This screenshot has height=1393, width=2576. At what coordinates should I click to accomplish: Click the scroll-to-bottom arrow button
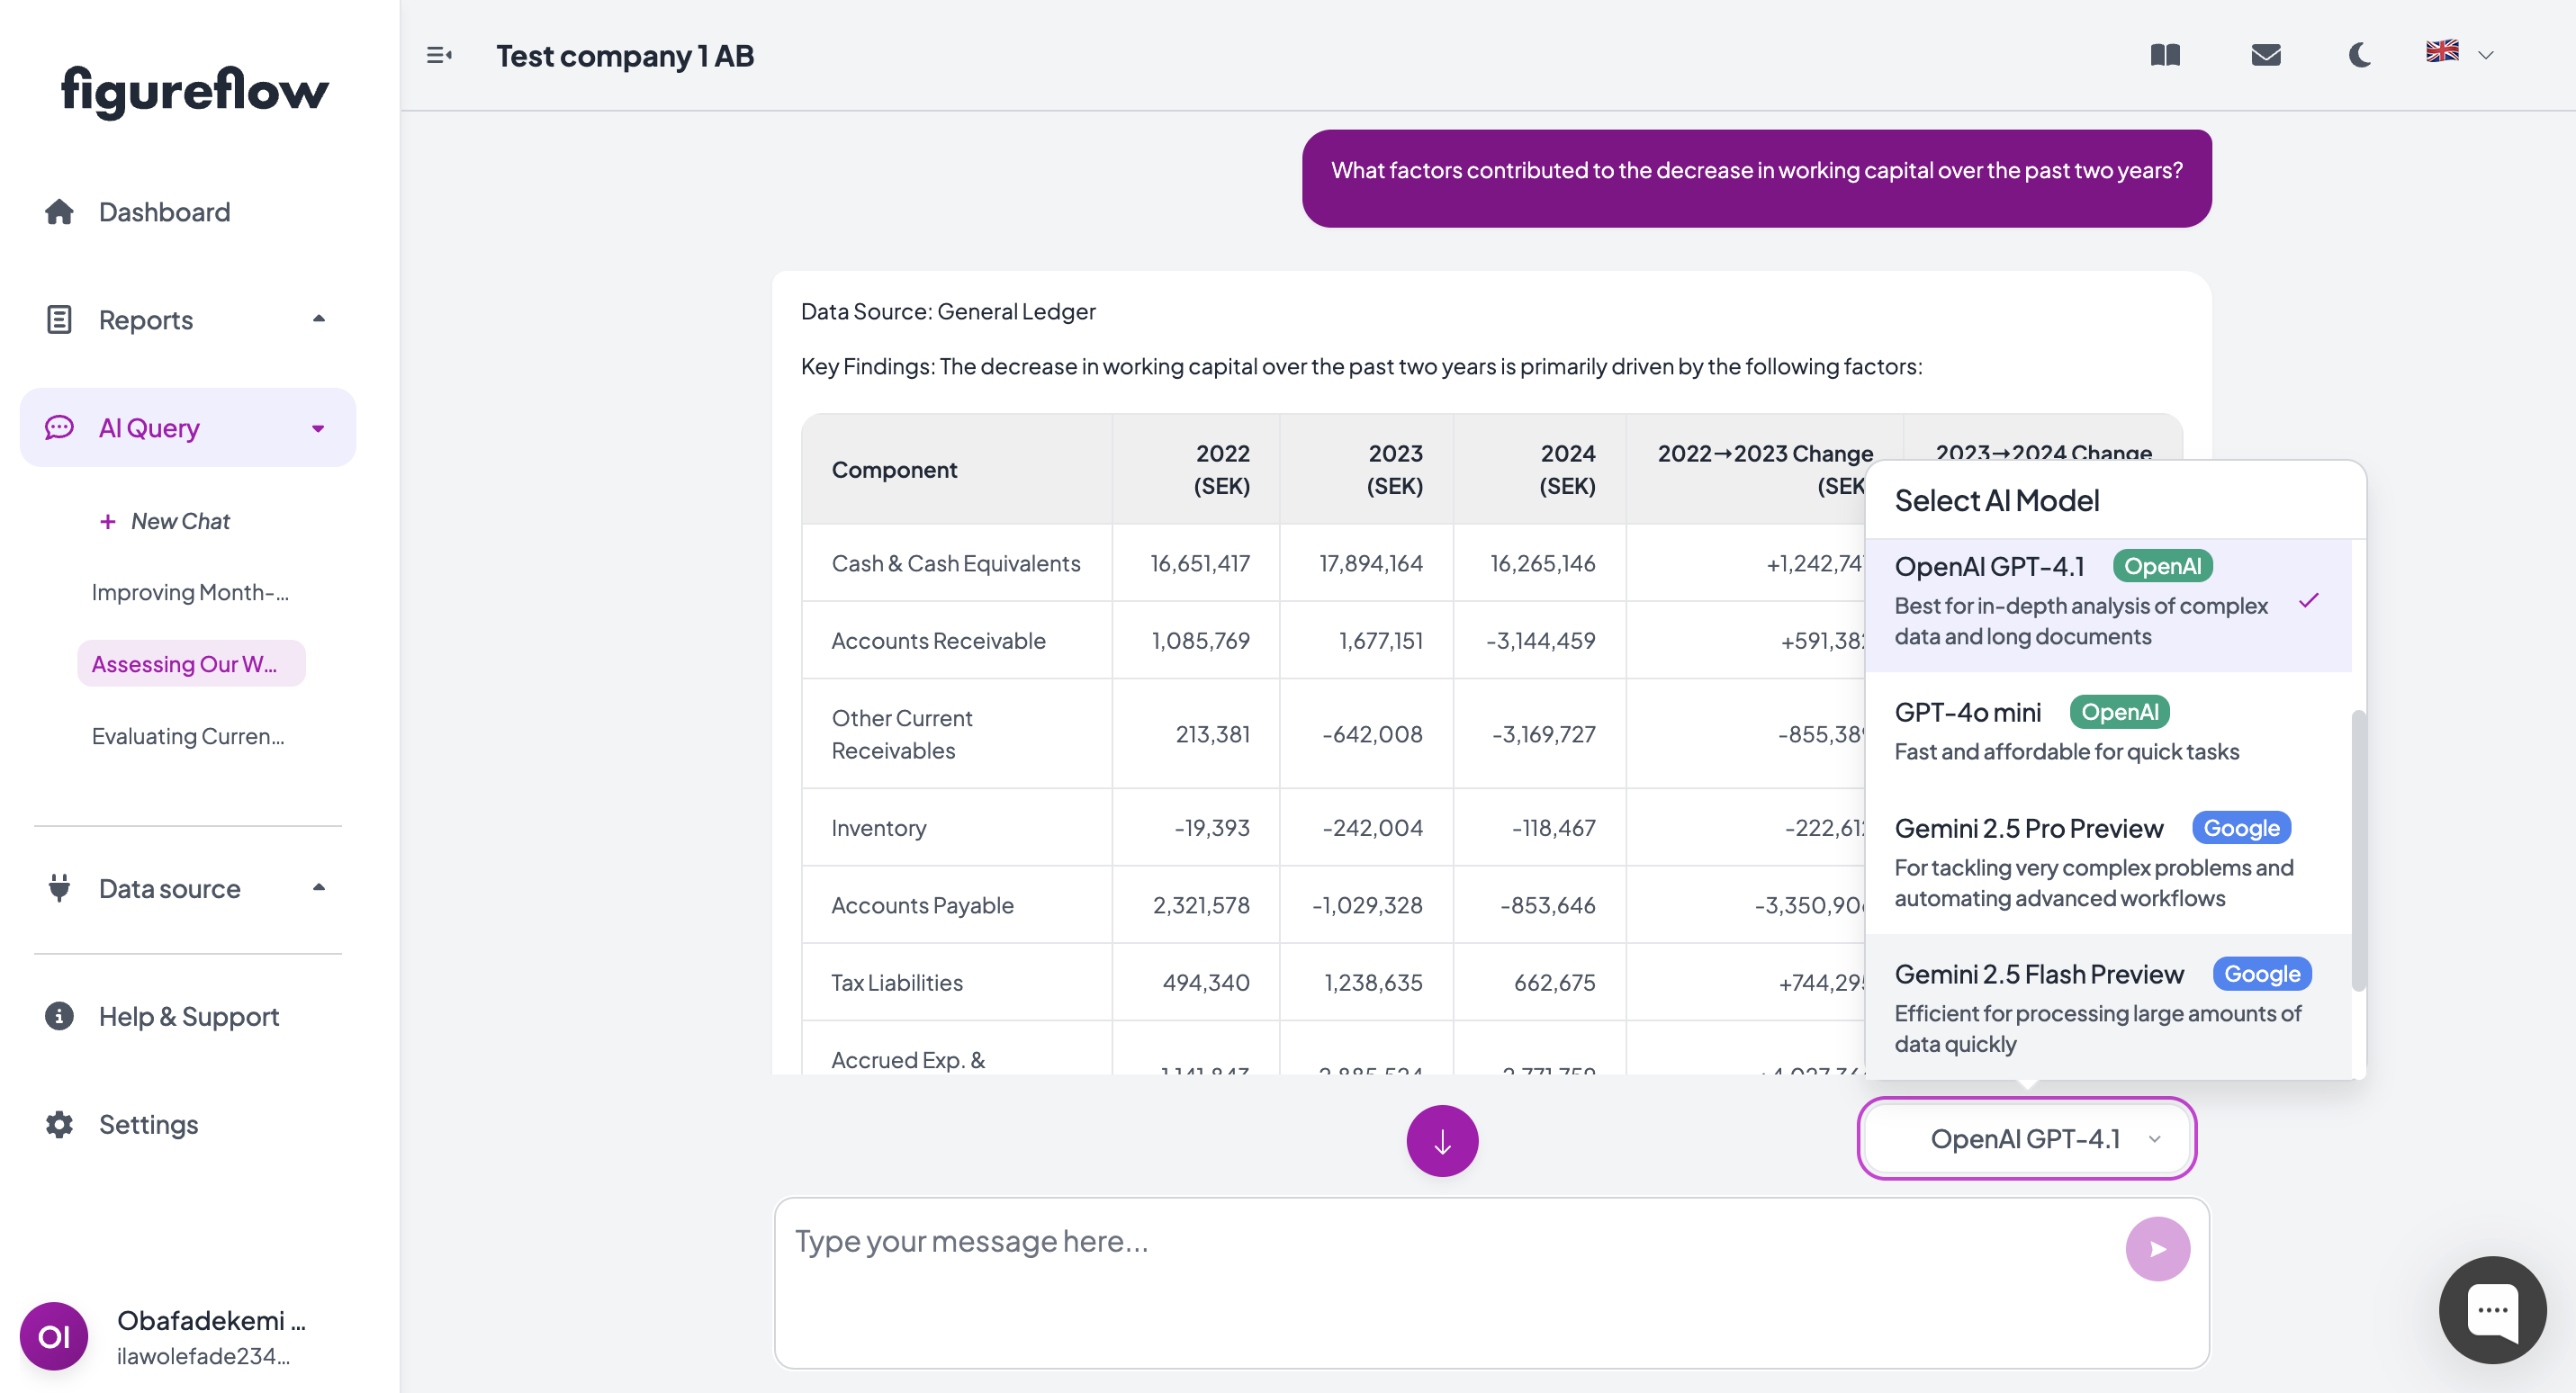tap(1442, 1140)
